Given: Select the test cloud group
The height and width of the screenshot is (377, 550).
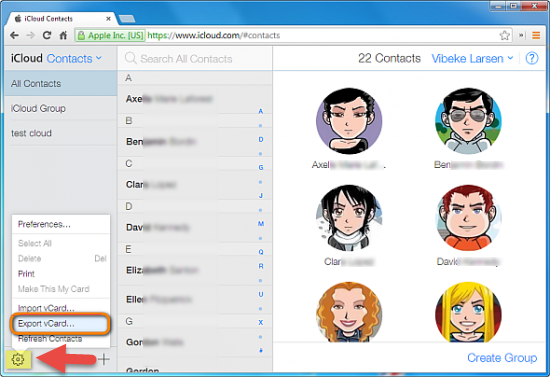Looking at the screenshot, I should (x=61, y=133).
